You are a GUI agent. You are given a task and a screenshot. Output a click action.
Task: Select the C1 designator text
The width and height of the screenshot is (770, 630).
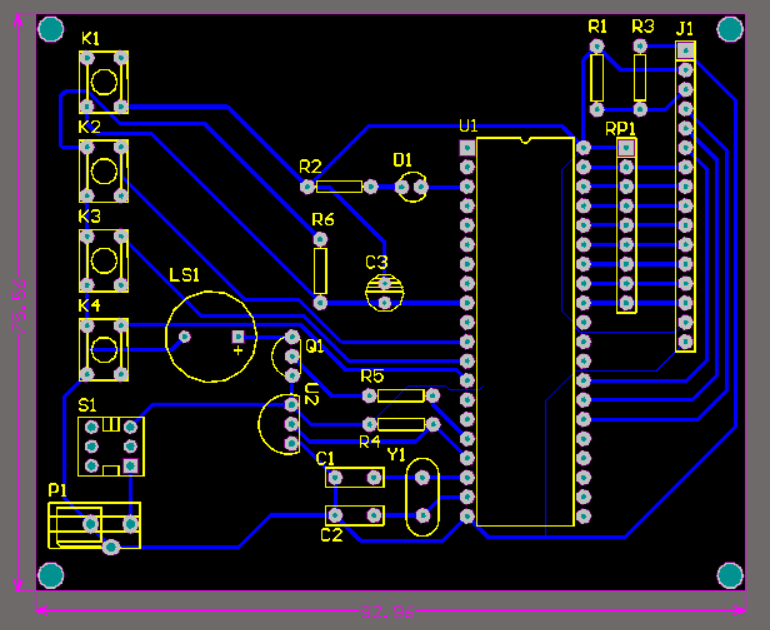(x=325, y=459)
